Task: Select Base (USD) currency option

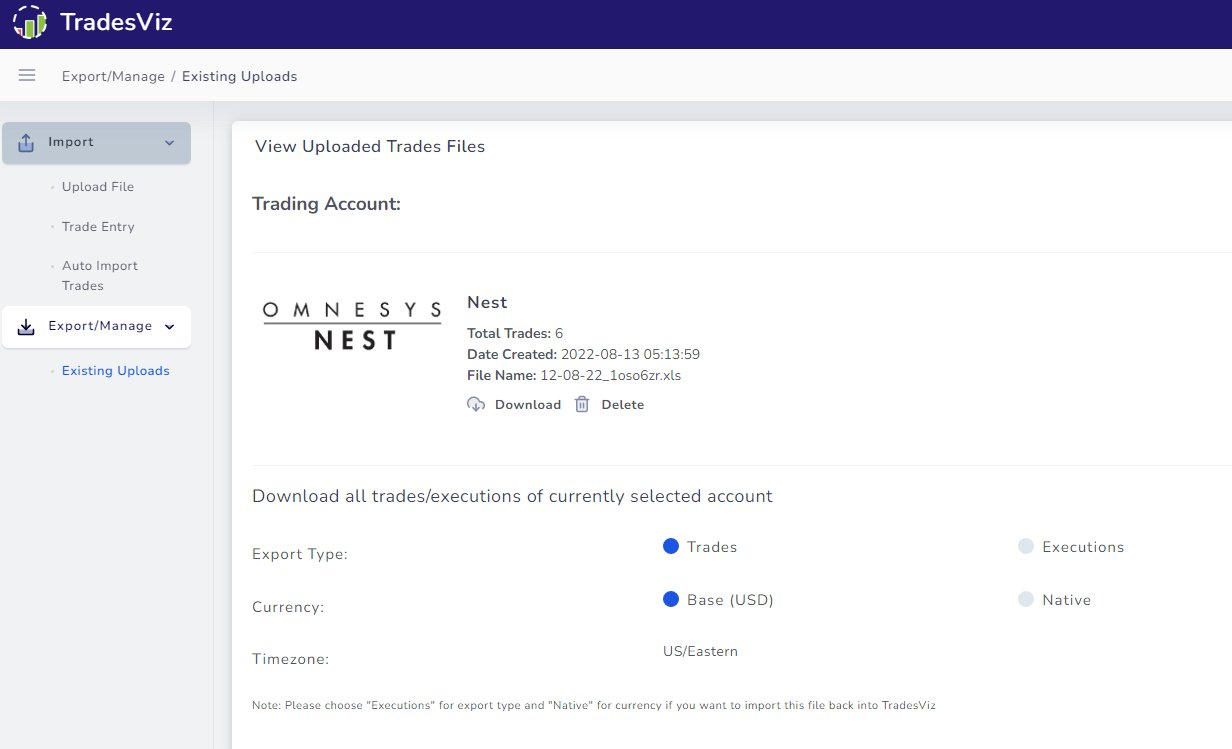Action: pyautogui.click(x=671, y=599)
